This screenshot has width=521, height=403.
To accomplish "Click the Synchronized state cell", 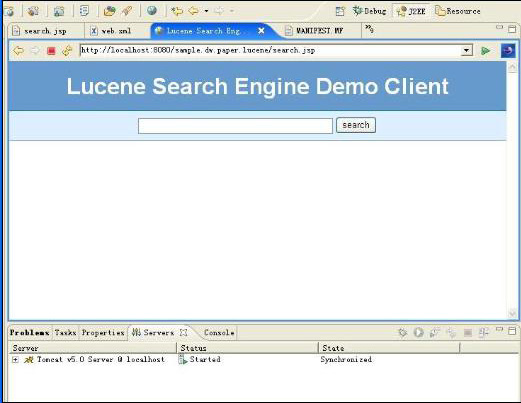I will click(346, 360).
